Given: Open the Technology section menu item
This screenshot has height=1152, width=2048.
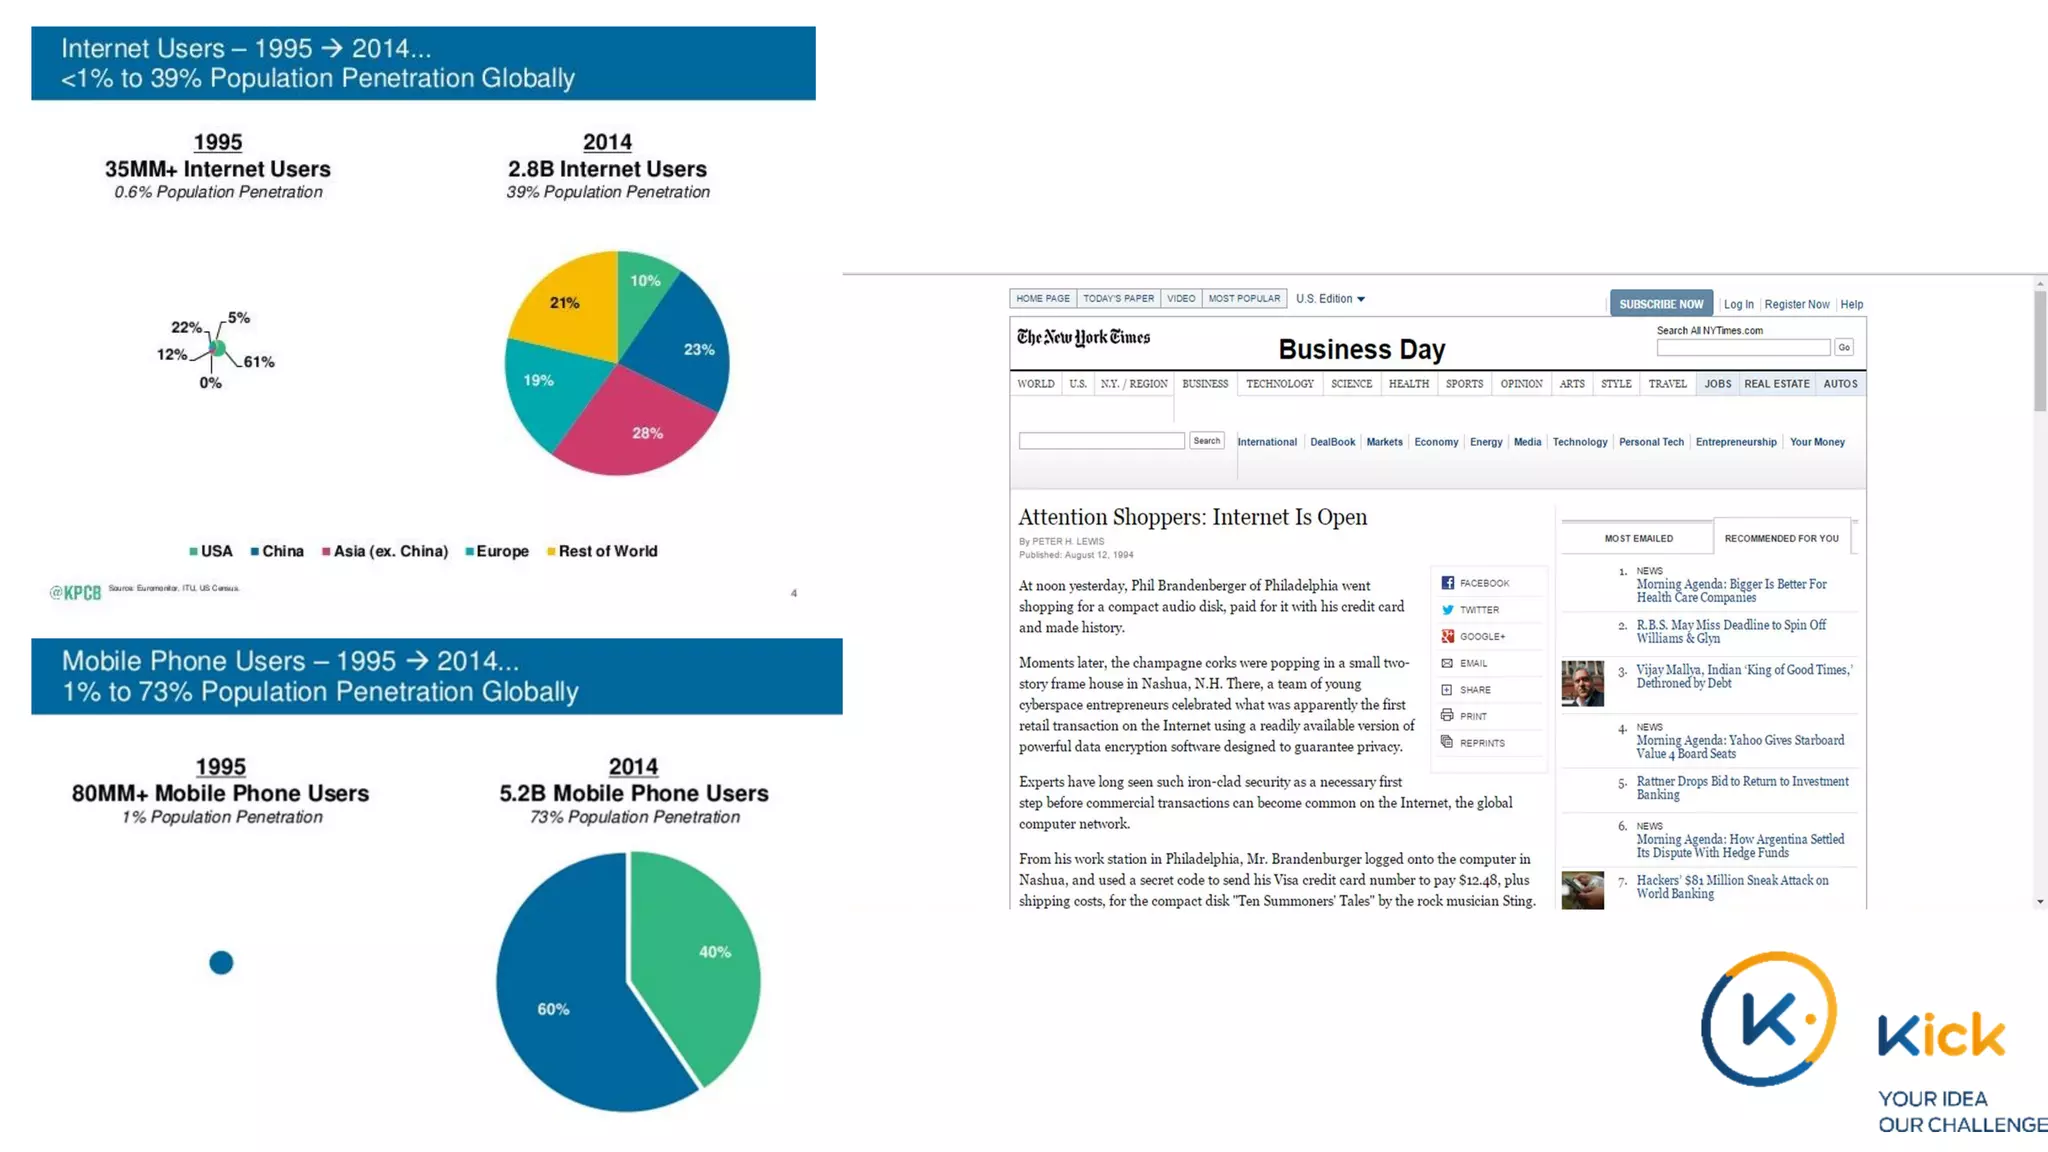Looking at the screenshot, I should [x=1279, y=384].
